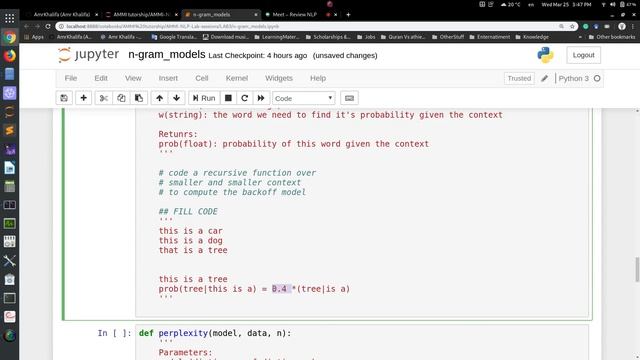The image size is (640, 360).
Task: Open Sublime Text from the dock
Action: 9,130
